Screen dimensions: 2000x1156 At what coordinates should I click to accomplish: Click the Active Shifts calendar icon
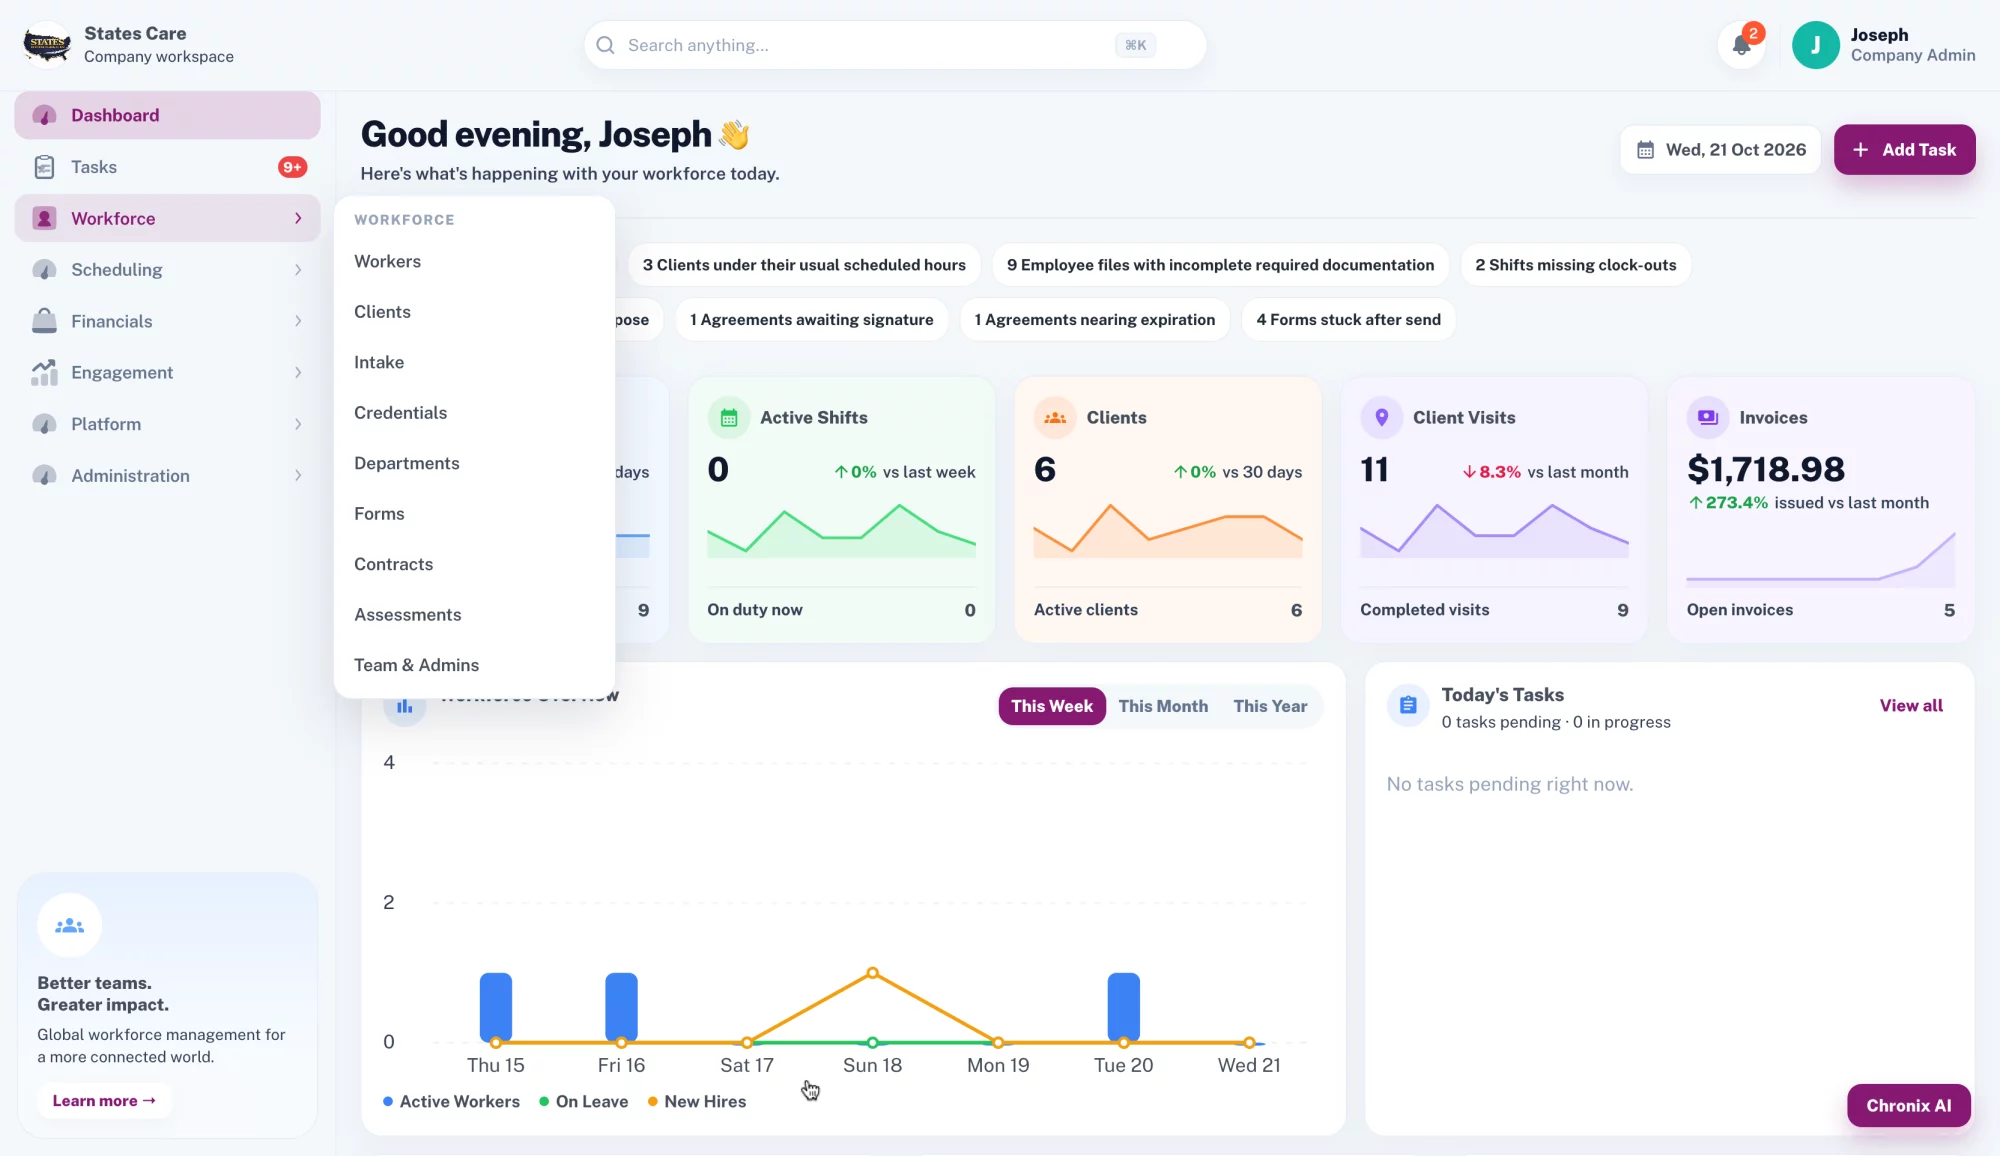coord(729,418)
